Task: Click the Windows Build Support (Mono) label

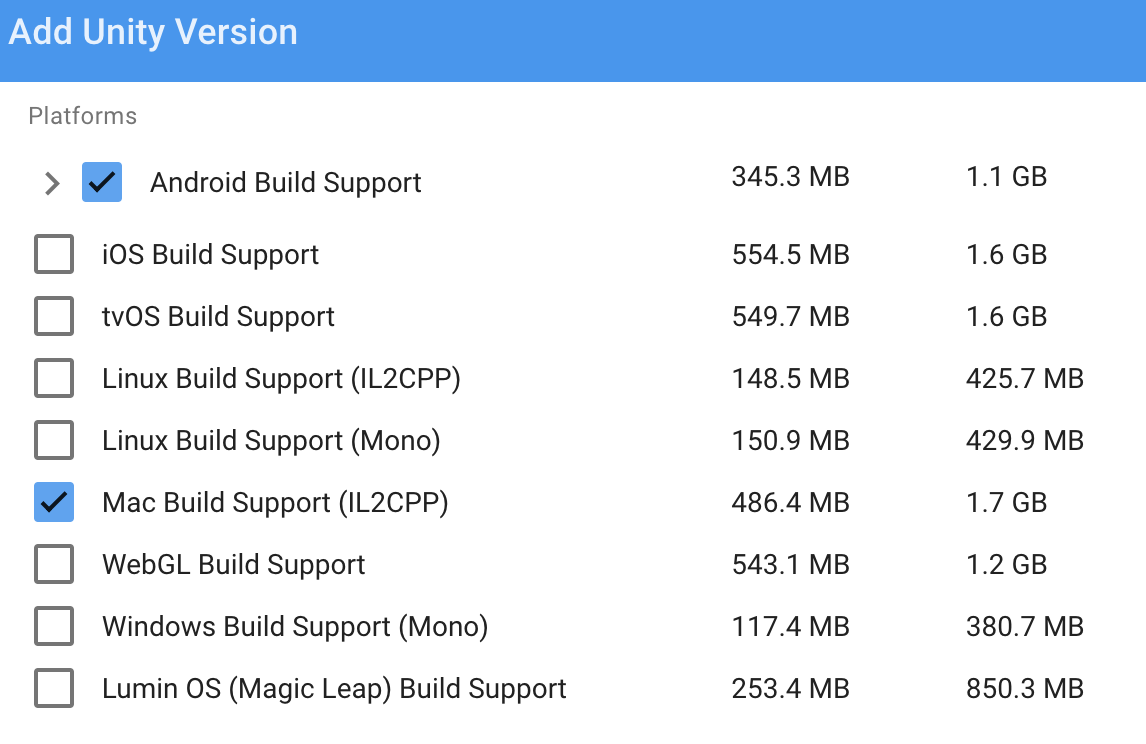Action: (x=295, y=627)
